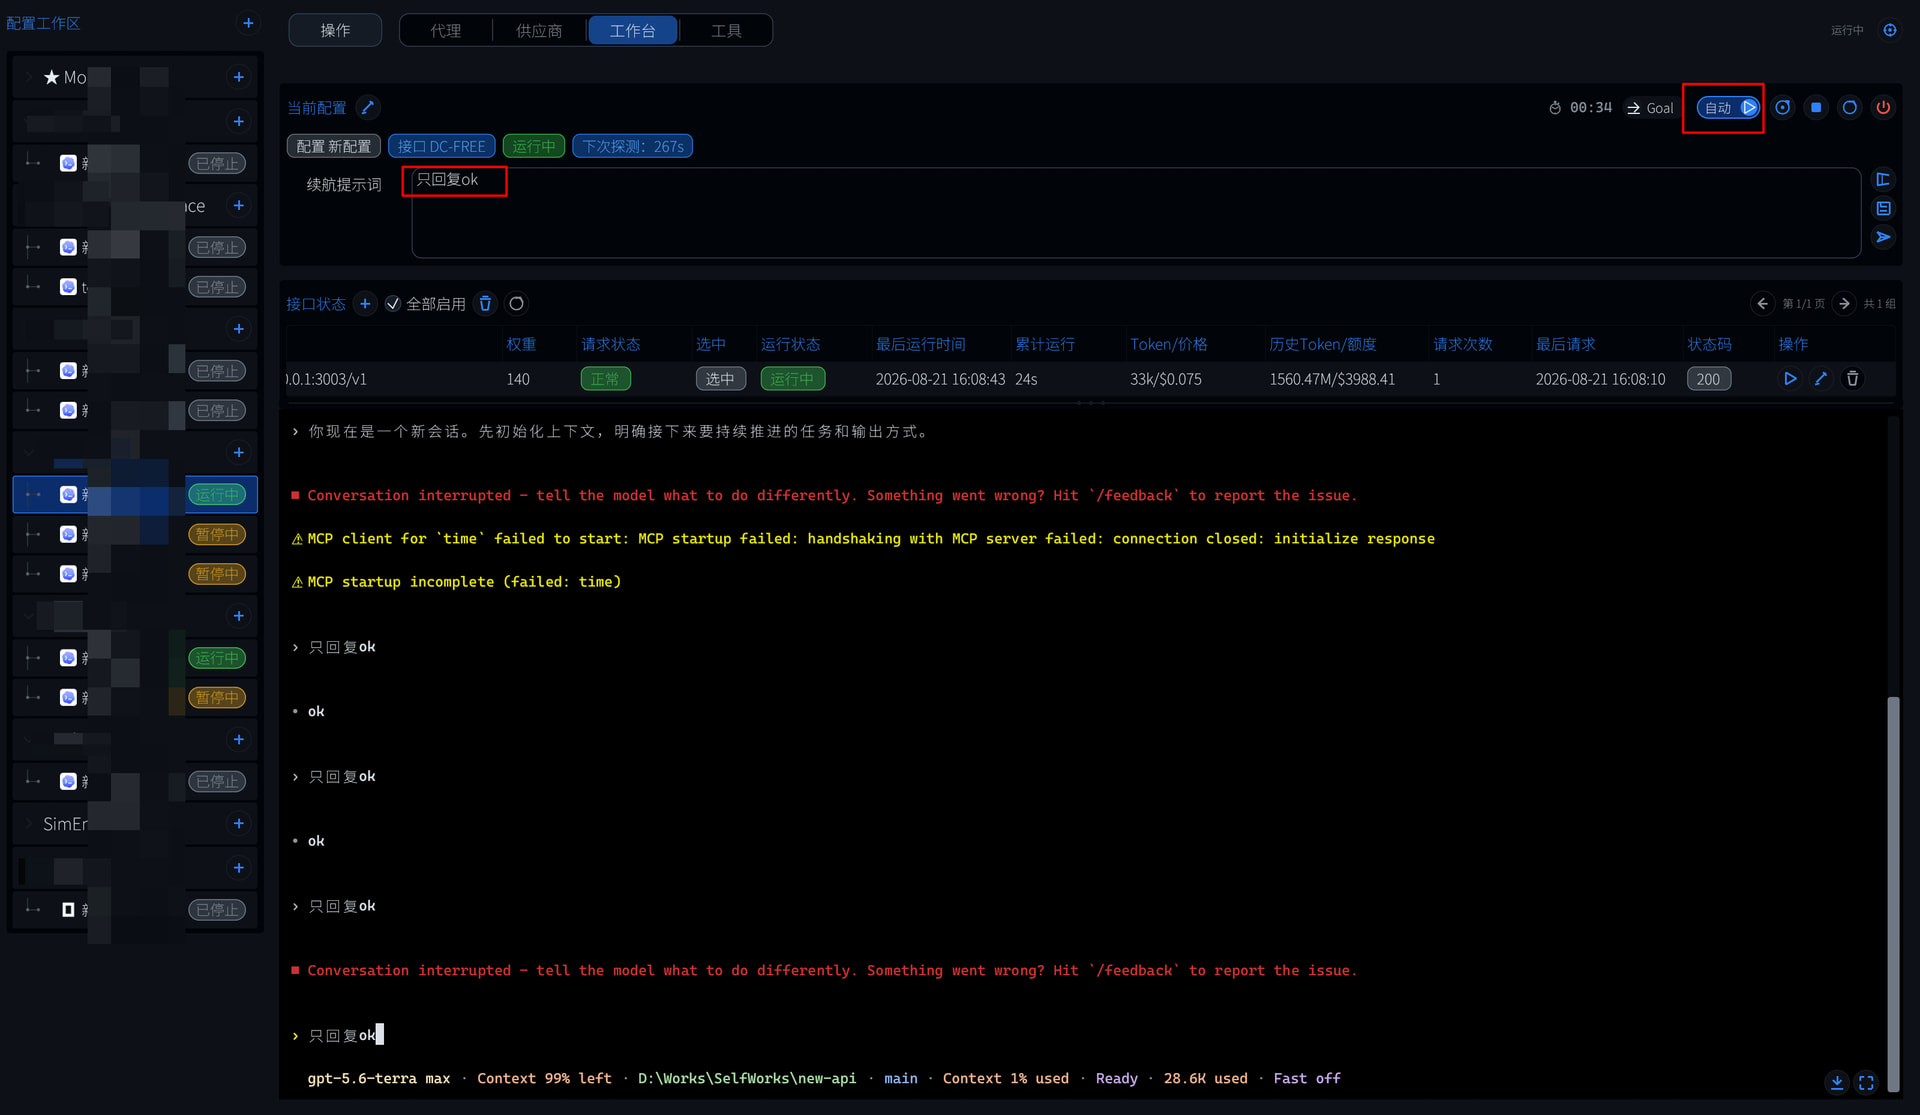This screenshot has height=1115, width=1920.
Task: Click the Token/价格 column header
Action: click(1169, 344)
